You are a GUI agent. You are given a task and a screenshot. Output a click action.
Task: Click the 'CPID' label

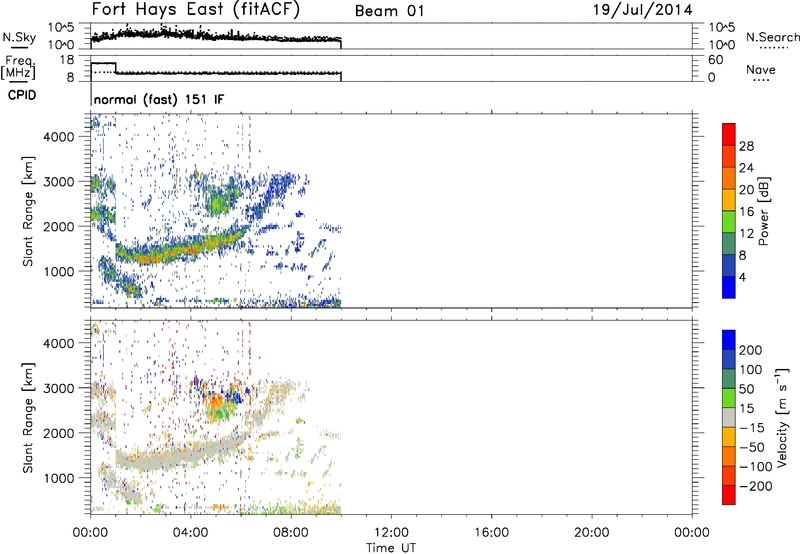coord(22,95)
